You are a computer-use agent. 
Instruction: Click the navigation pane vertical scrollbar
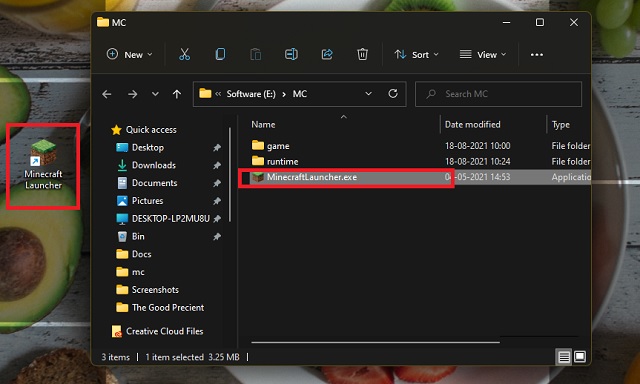point(230,175)
